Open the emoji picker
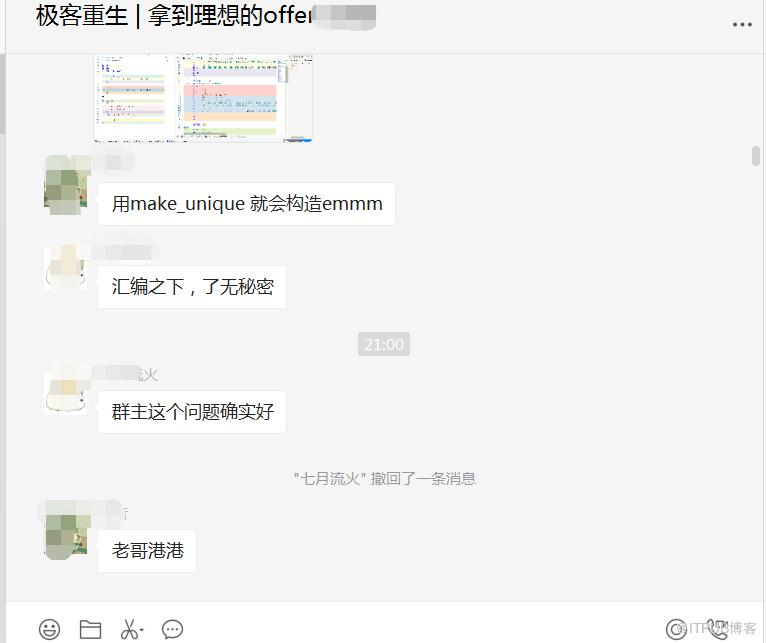Screen dimensions: 766x643 [x=49, y=629]
